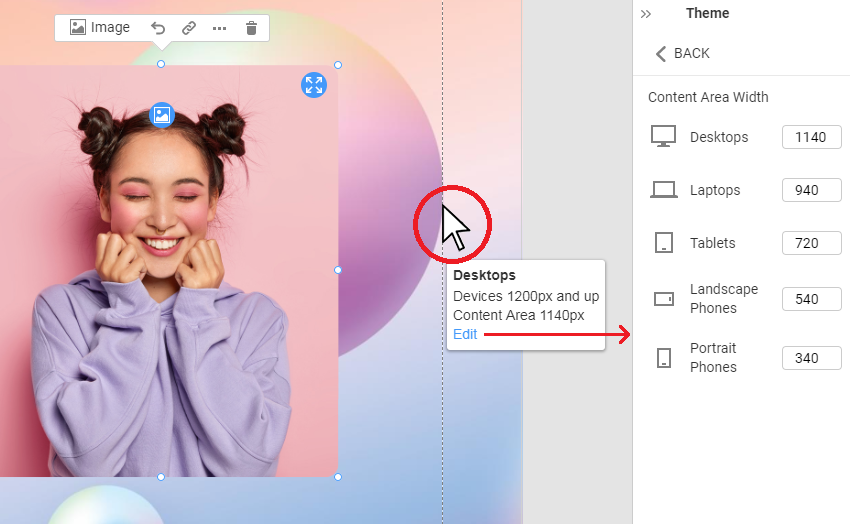Viewport: 850px width, 524px height.
Task: Collapse panel with double chevron icon
Action: click(x=646, y=14)
